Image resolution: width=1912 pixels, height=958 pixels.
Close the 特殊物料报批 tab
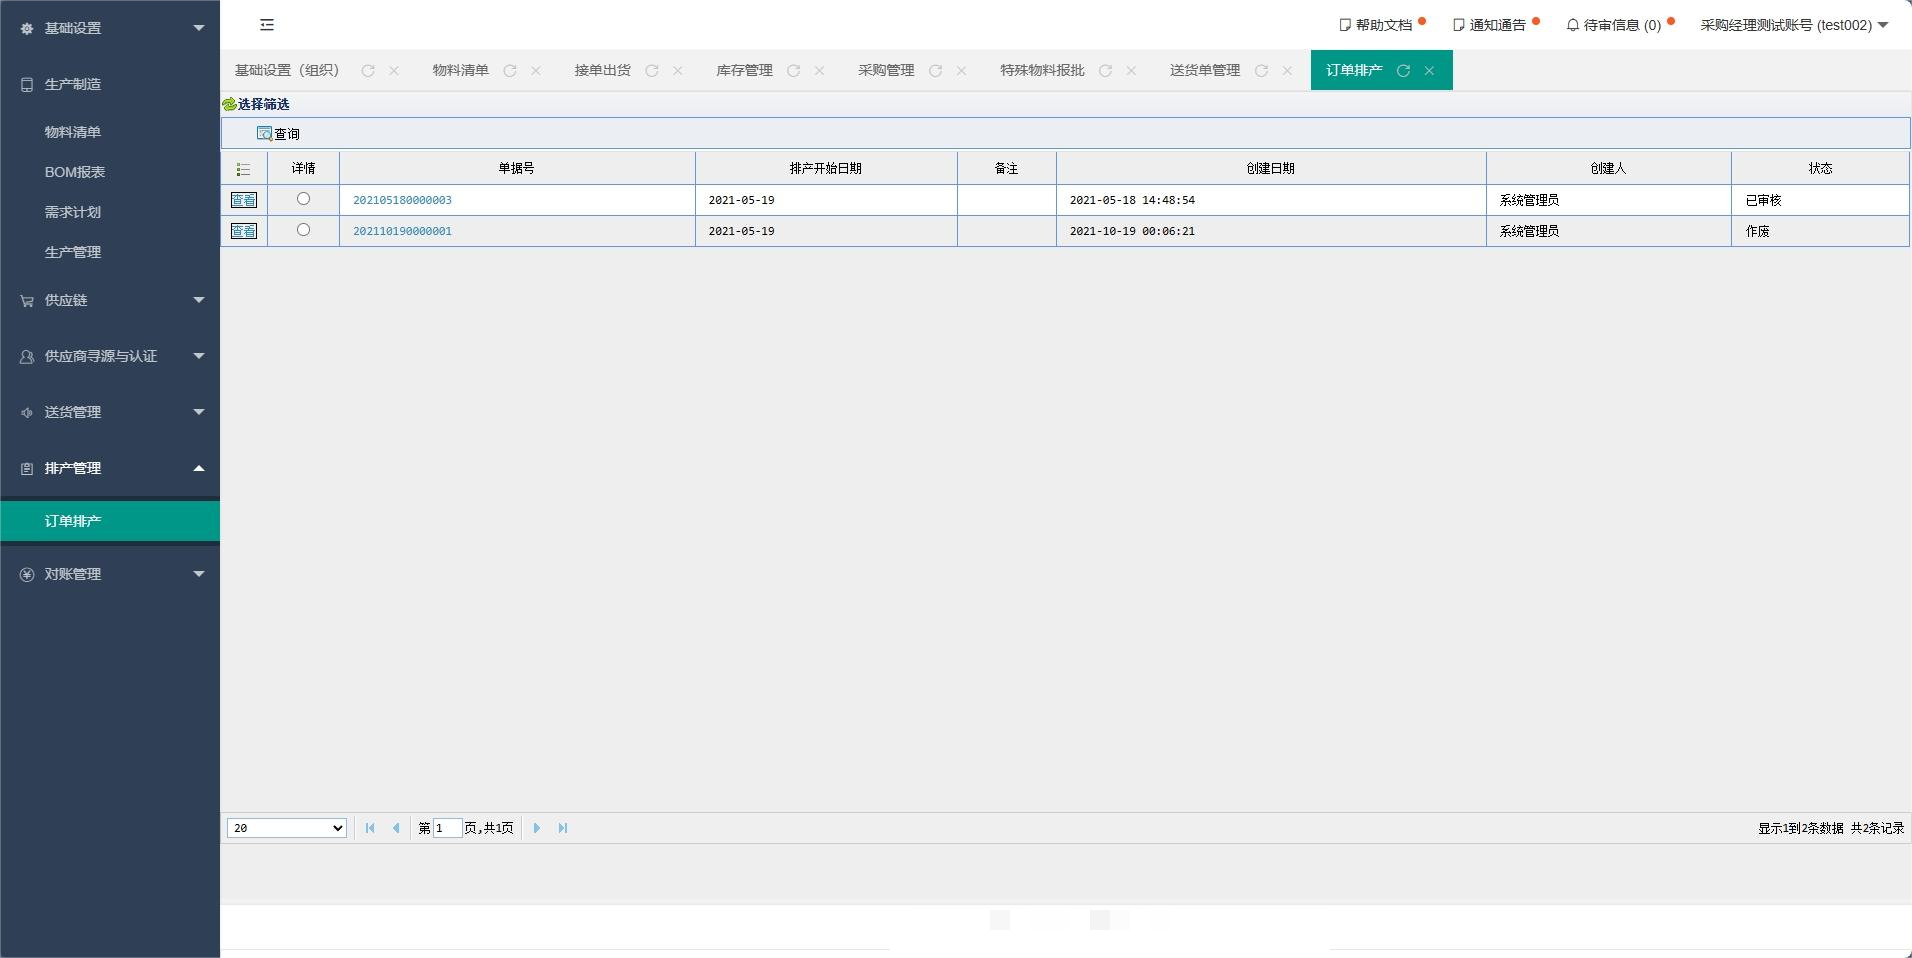coord(1131,71)
